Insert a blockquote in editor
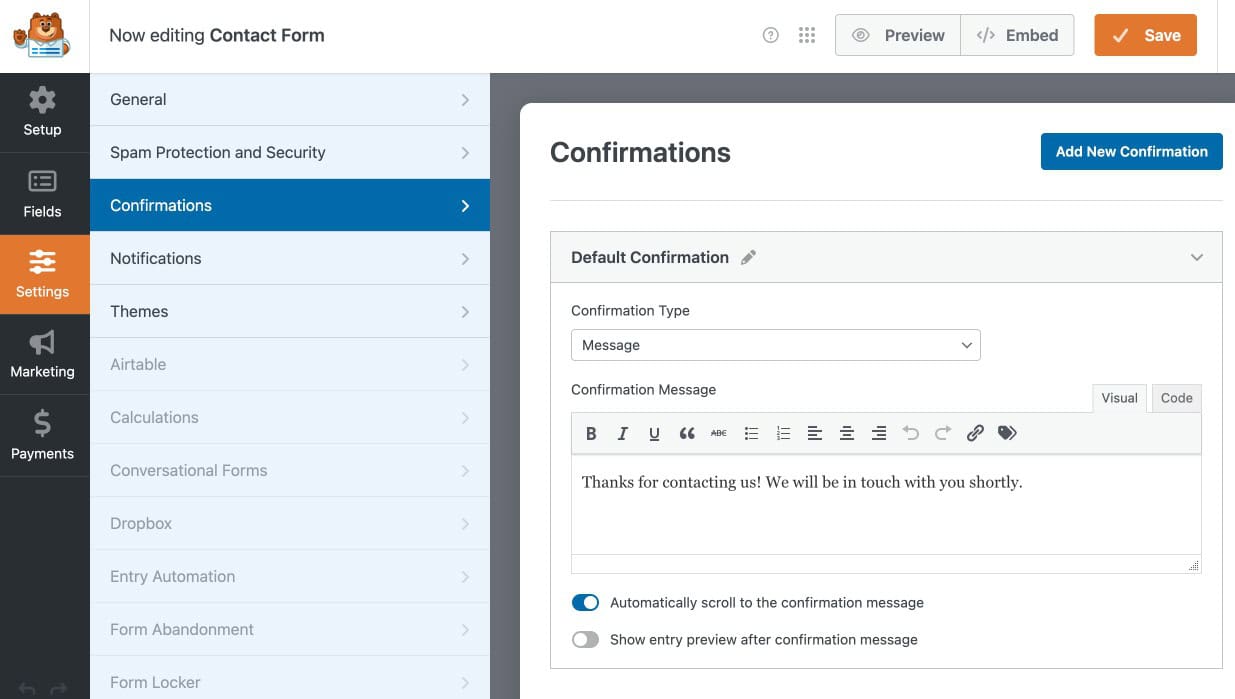 tap(687, 433)
